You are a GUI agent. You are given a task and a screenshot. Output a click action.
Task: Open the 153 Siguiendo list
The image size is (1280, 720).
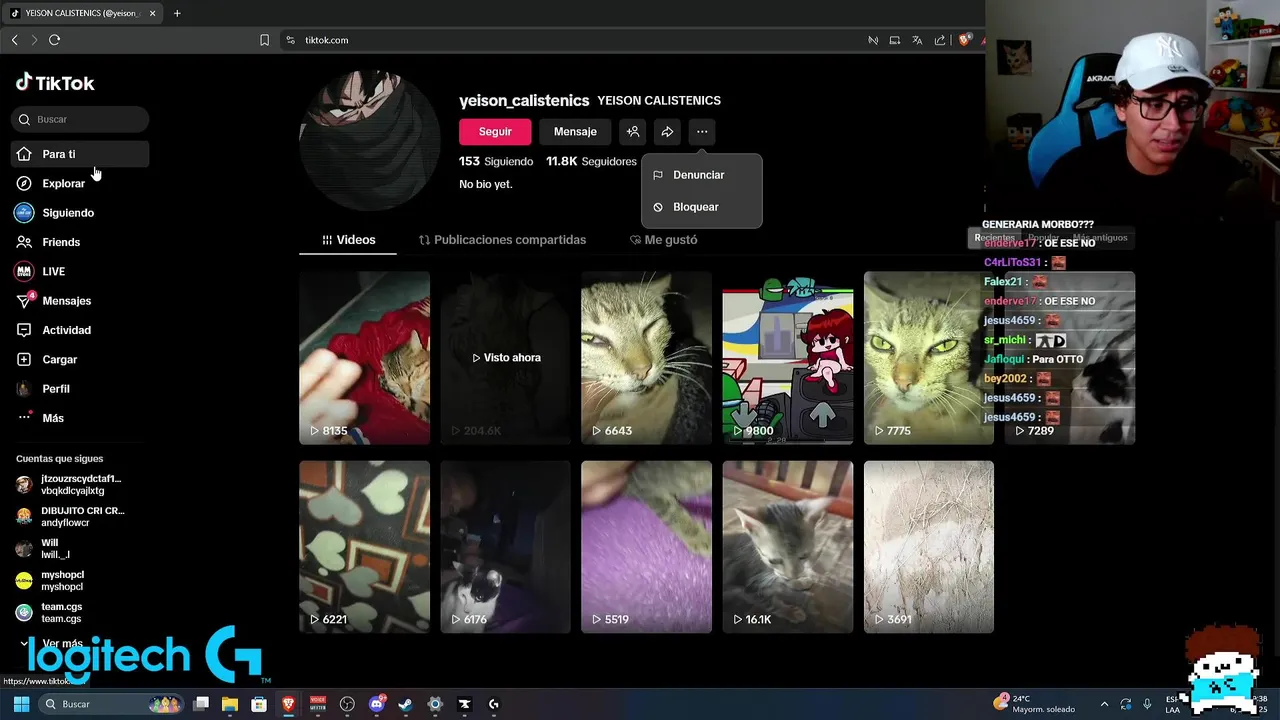496,161
